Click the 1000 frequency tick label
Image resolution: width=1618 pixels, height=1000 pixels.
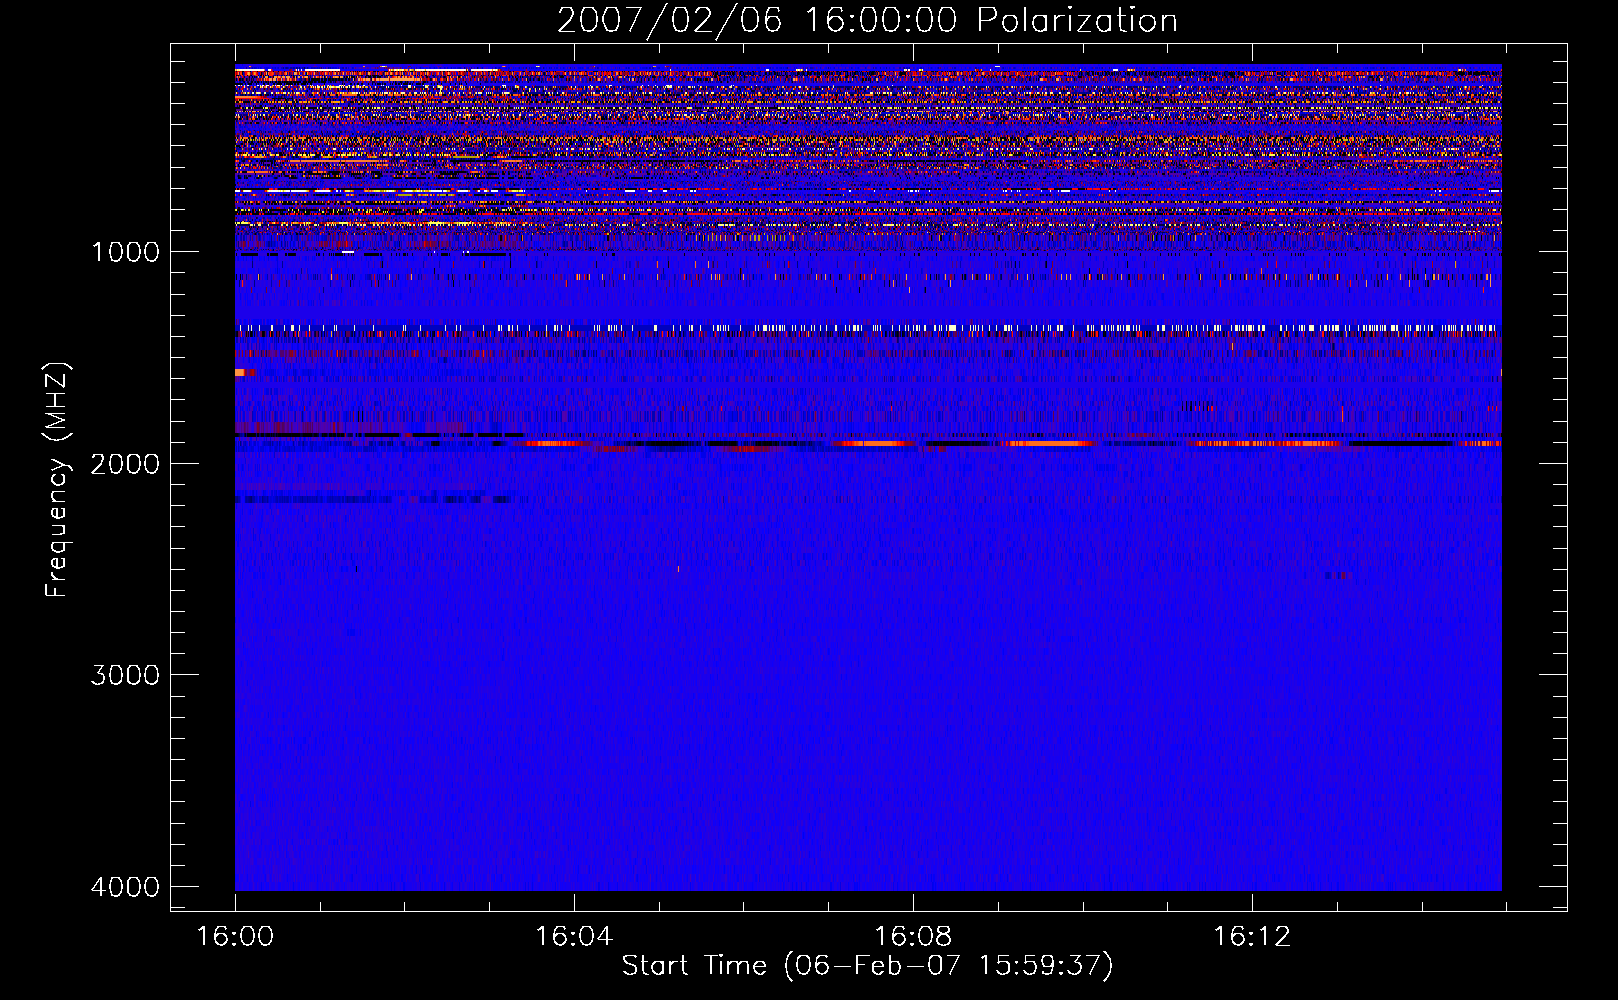point(125,252)
